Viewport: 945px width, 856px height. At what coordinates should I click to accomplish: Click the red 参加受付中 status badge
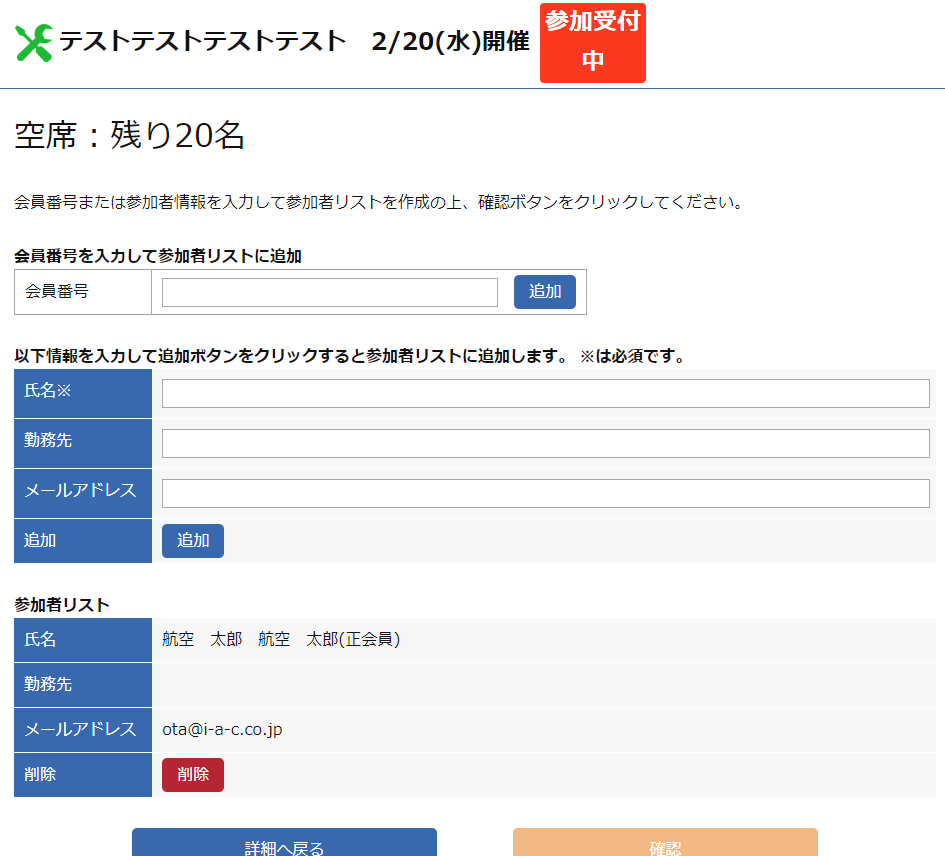point(592,42)
